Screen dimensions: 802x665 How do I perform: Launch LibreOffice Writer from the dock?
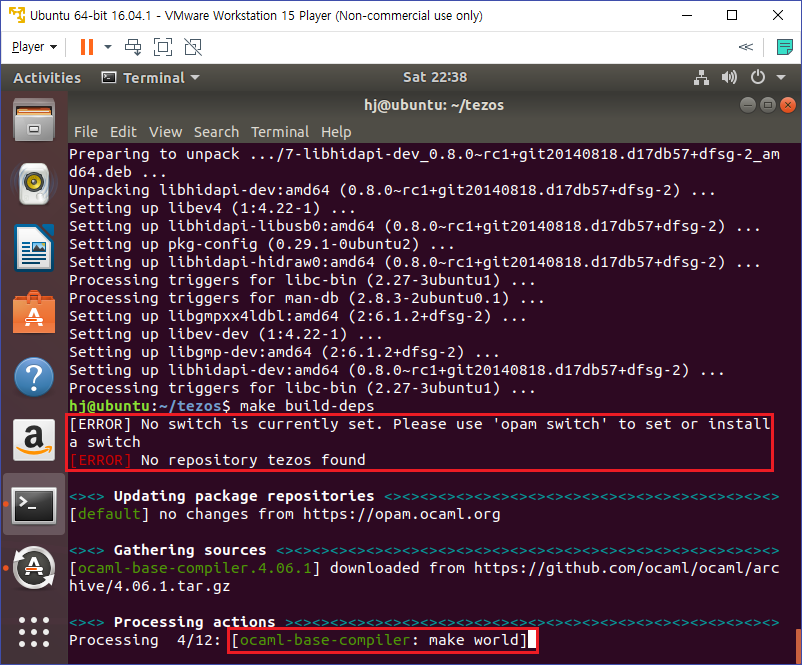tap(34, 248)
